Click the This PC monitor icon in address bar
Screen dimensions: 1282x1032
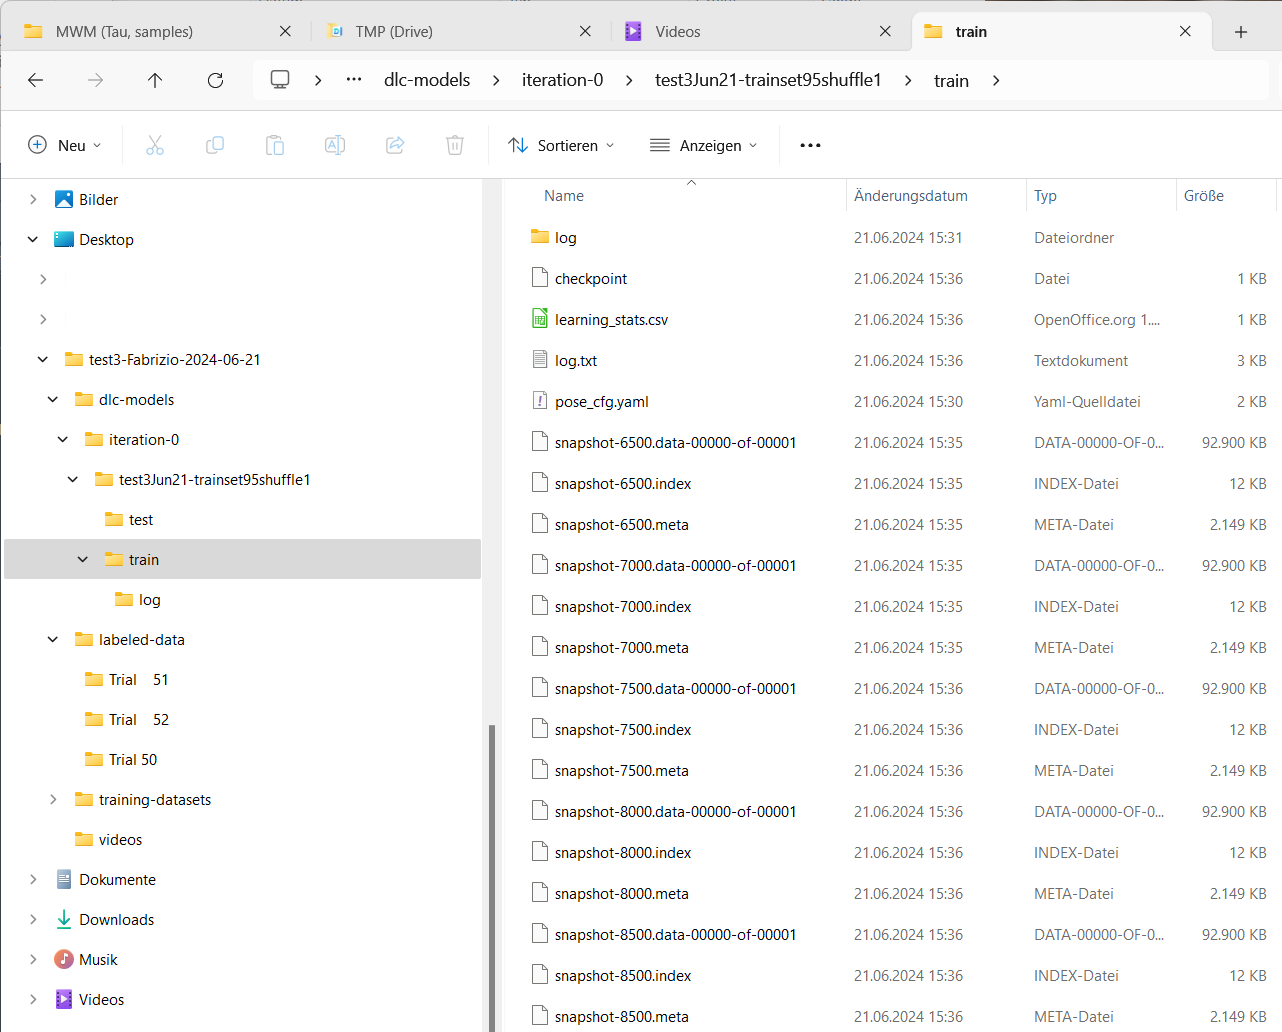(280, 79)
